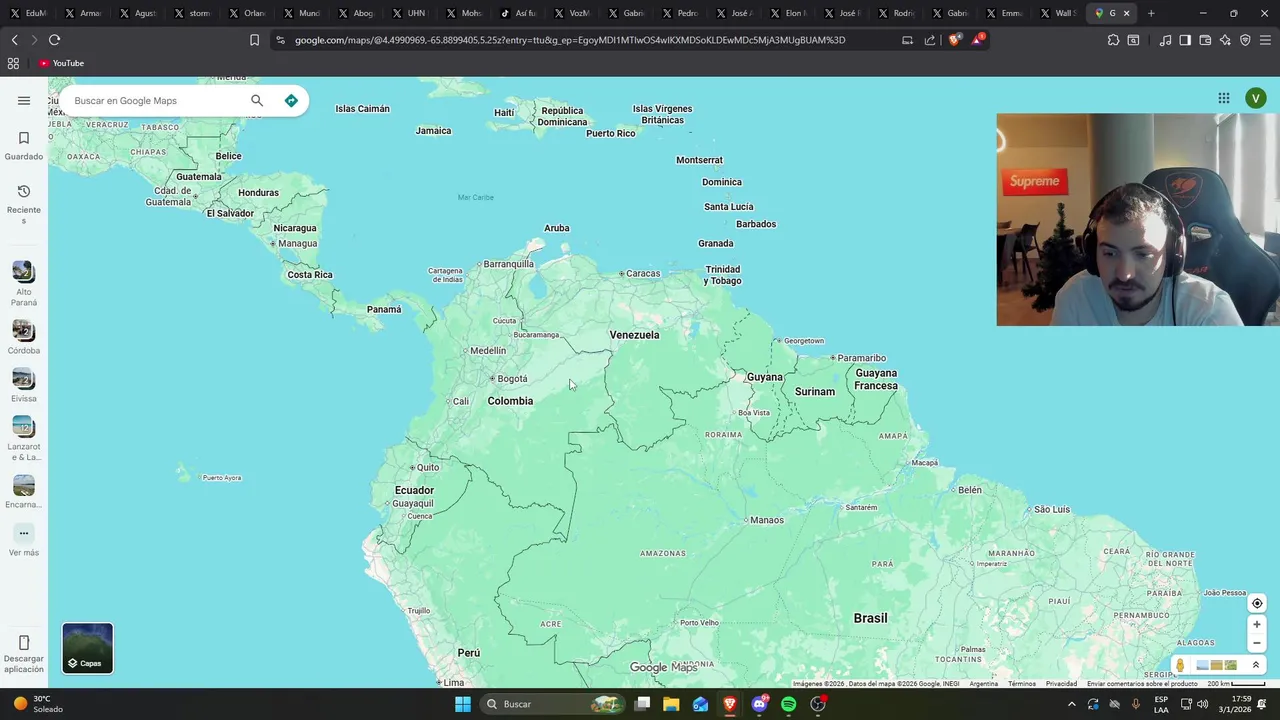Open YouTube bookmark
Screen dimensions: 1280x720
(x=62, y=63)
